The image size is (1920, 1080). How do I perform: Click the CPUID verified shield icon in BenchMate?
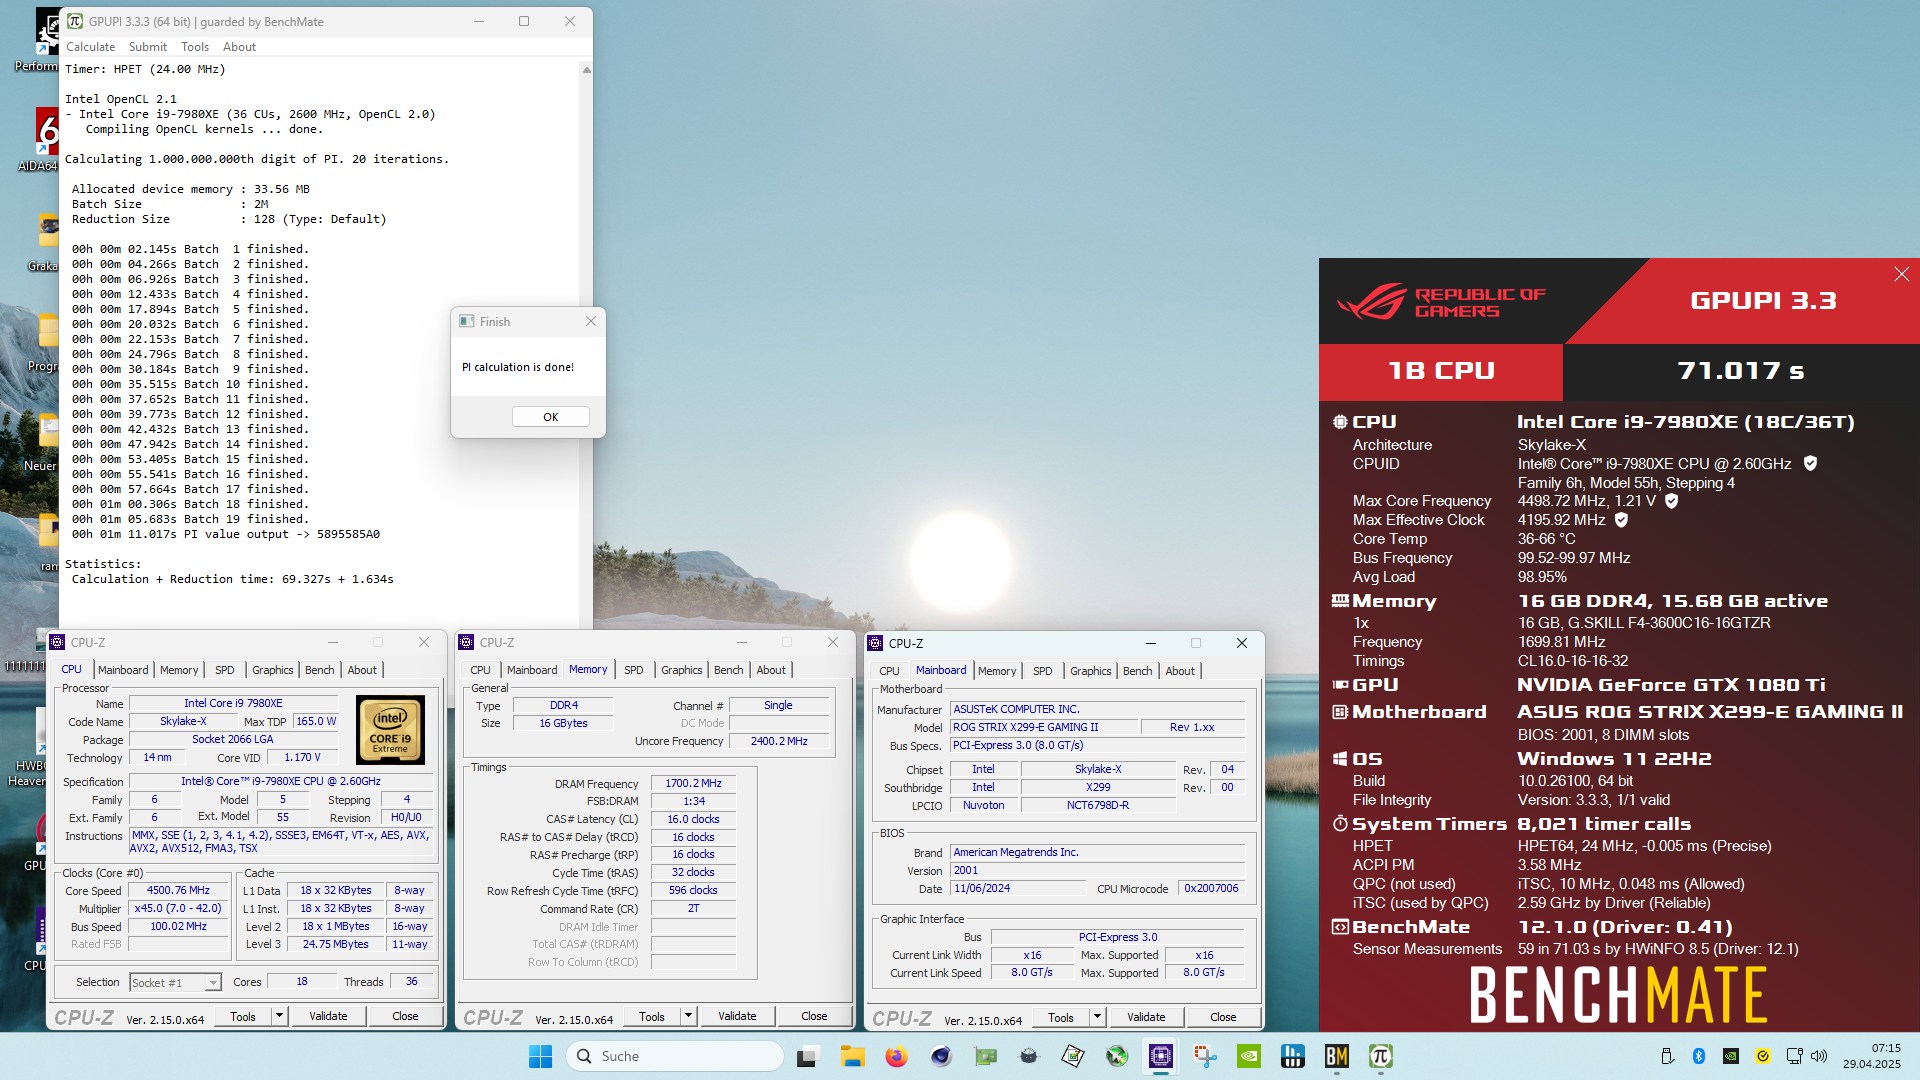point(1810,463)
